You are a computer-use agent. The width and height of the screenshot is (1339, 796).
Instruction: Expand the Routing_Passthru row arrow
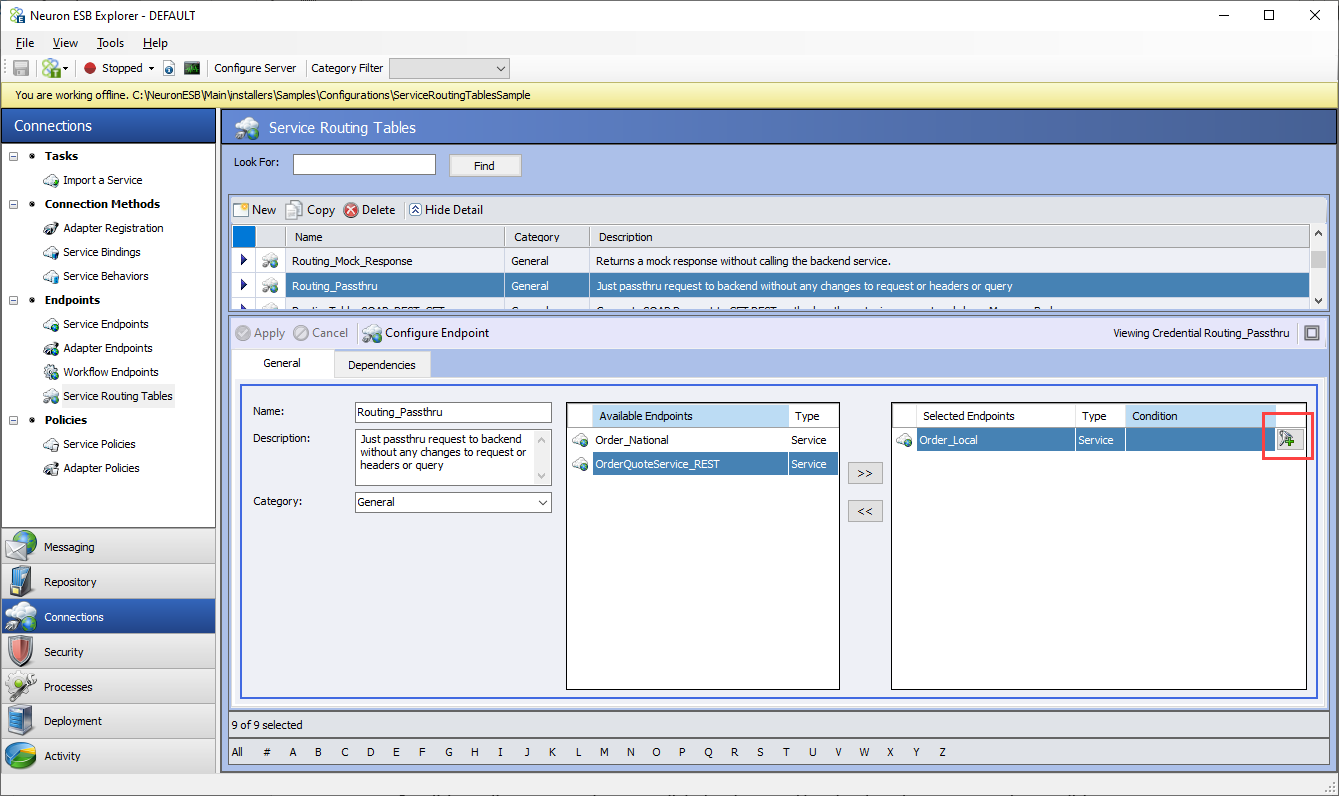(244, 286)
